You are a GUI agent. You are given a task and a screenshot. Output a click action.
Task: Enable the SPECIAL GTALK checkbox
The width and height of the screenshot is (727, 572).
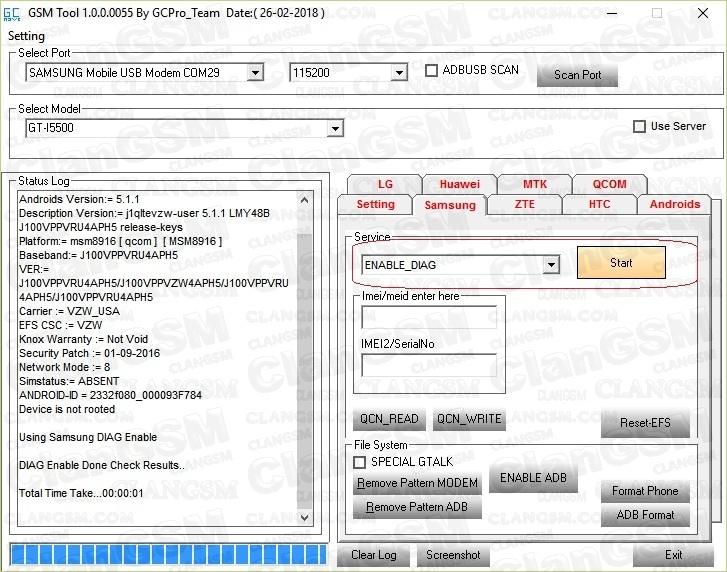click(359, 462)
